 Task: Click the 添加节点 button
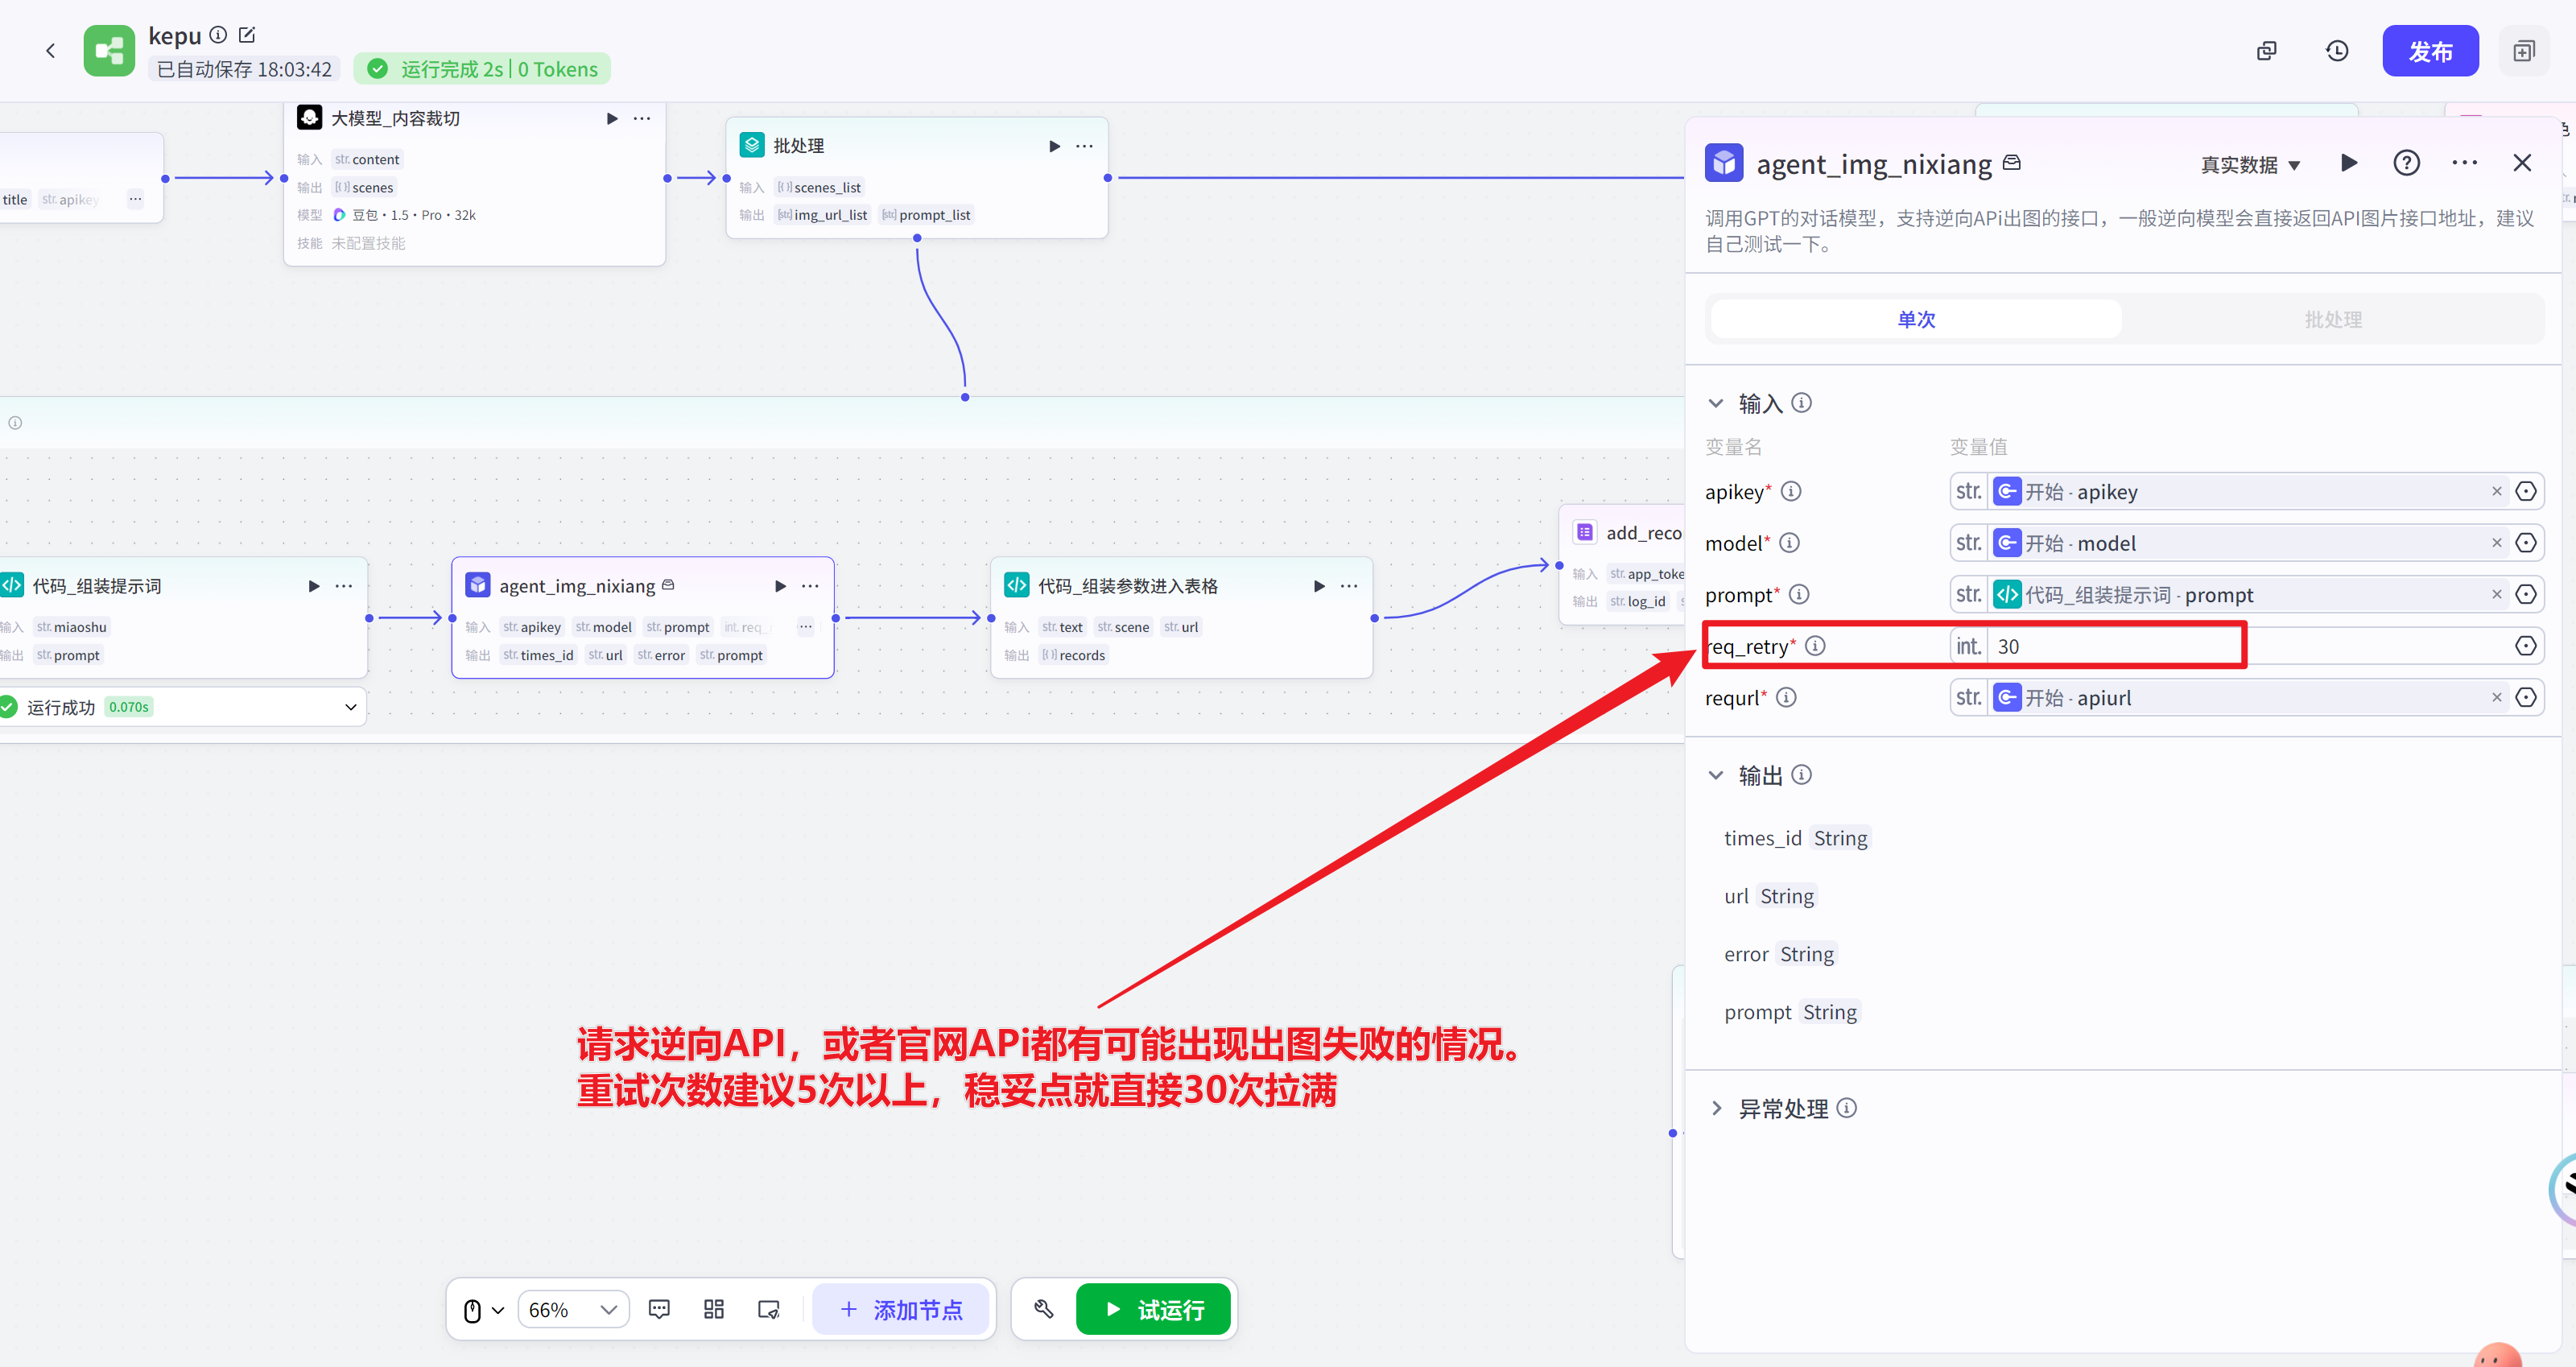point(901,1310)
